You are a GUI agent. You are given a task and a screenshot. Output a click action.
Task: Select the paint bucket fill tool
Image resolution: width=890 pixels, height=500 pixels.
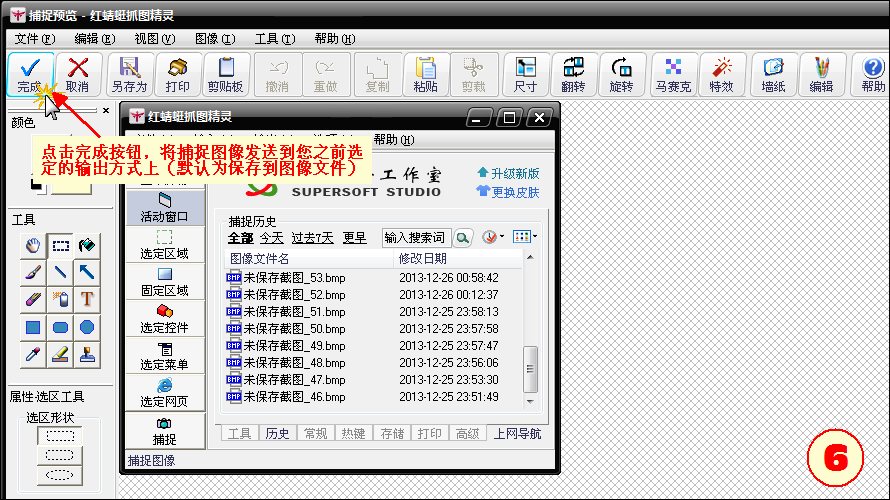coord(87,244)
